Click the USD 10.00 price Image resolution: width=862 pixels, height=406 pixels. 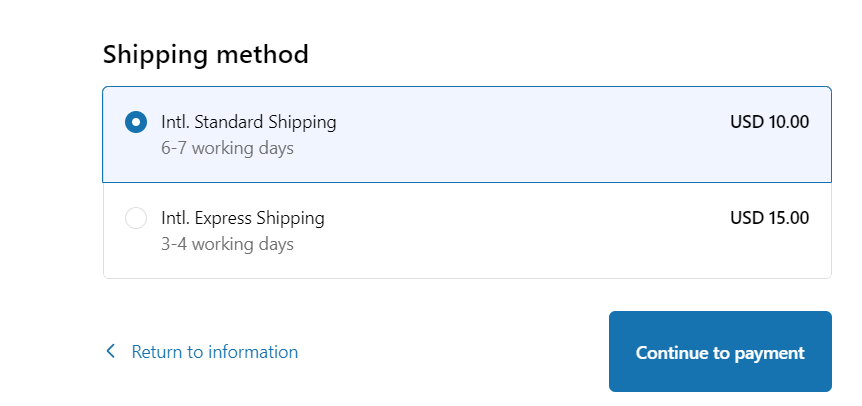click(x=769, y=122)
